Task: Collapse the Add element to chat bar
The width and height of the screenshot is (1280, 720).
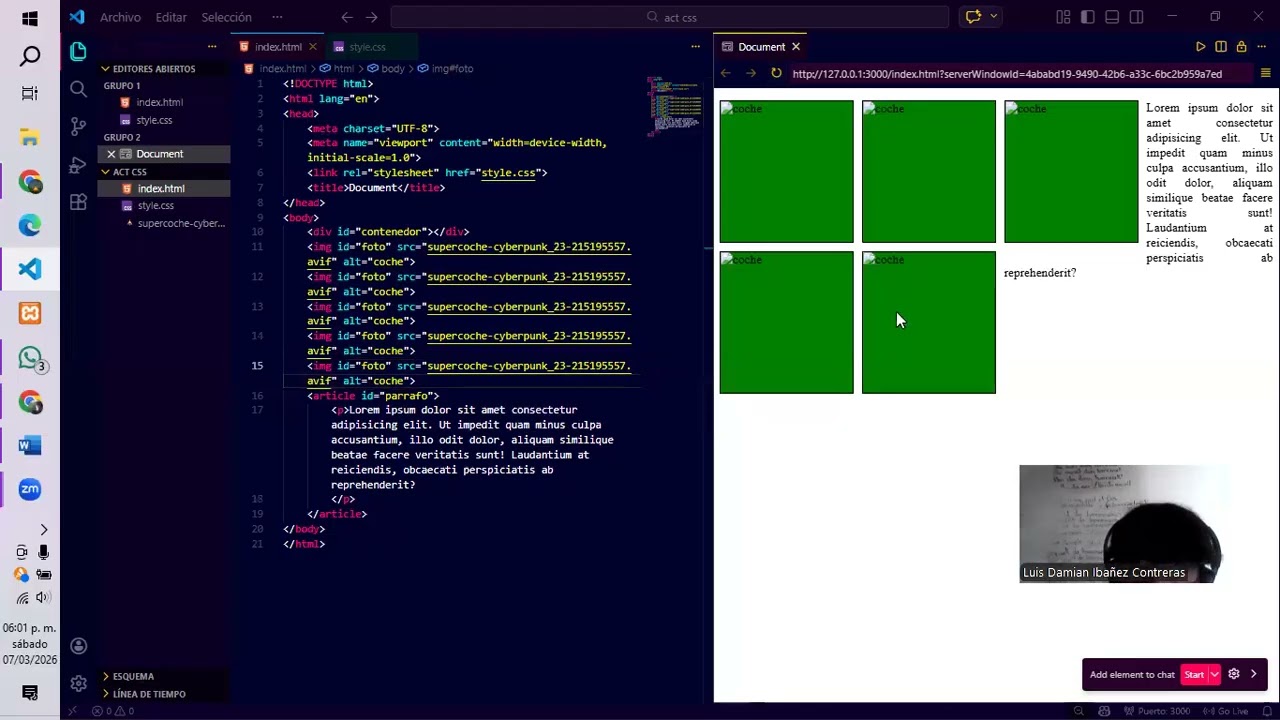Action: tap(1254, 674)
